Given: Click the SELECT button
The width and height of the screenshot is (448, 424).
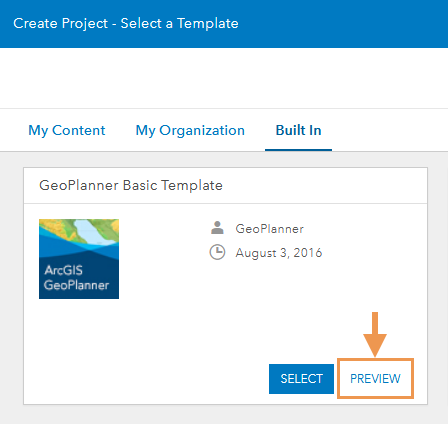Looking at the screenshot, I should 301,379.
